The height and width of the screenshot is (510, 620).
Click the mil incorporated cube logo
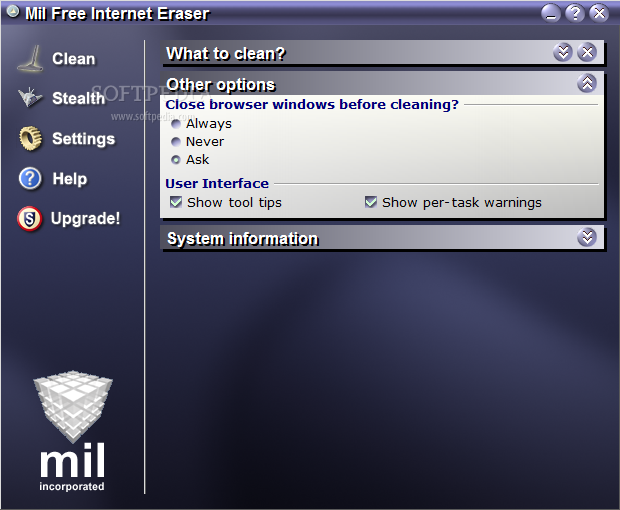click(x=72, y=431)
